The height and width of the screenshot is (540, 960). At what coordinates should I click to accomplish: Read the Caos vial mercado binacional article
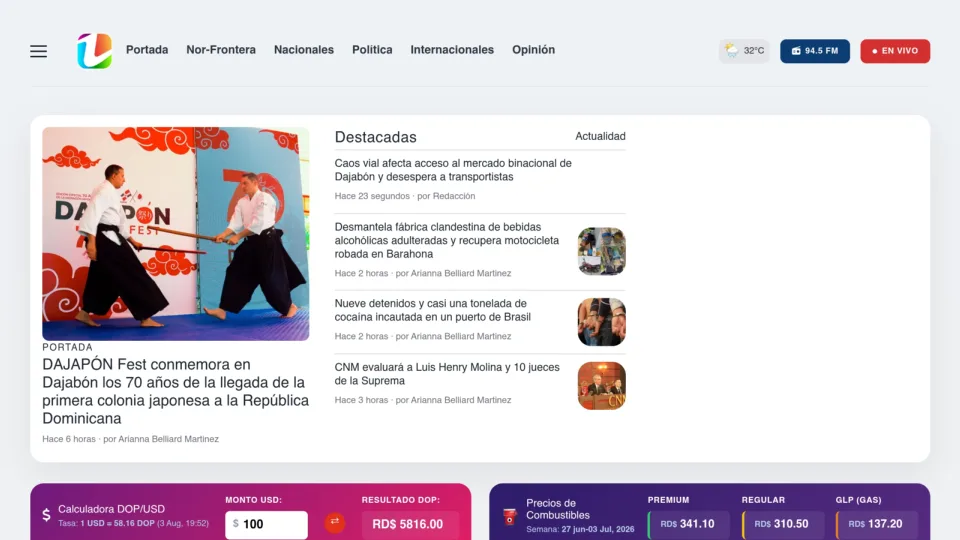tap(453, 170)
